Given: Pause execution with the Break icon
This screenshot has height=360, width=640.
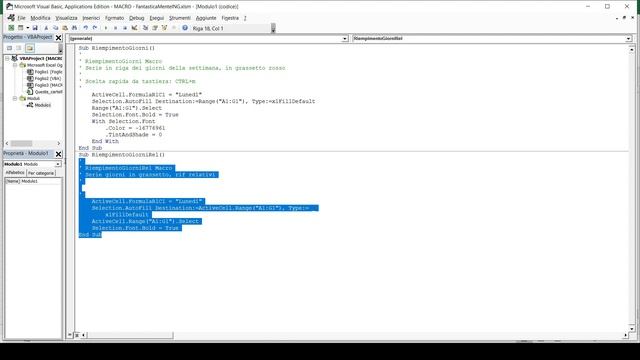Looking at the screenshot, I should point(116,28).
